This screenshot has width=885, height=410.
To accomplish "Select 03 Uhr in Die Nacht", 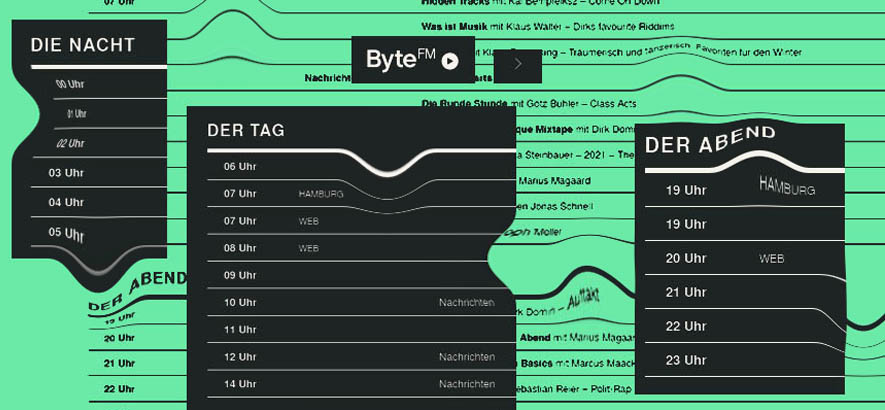I will pyautogui.click(x=66, y=173).
